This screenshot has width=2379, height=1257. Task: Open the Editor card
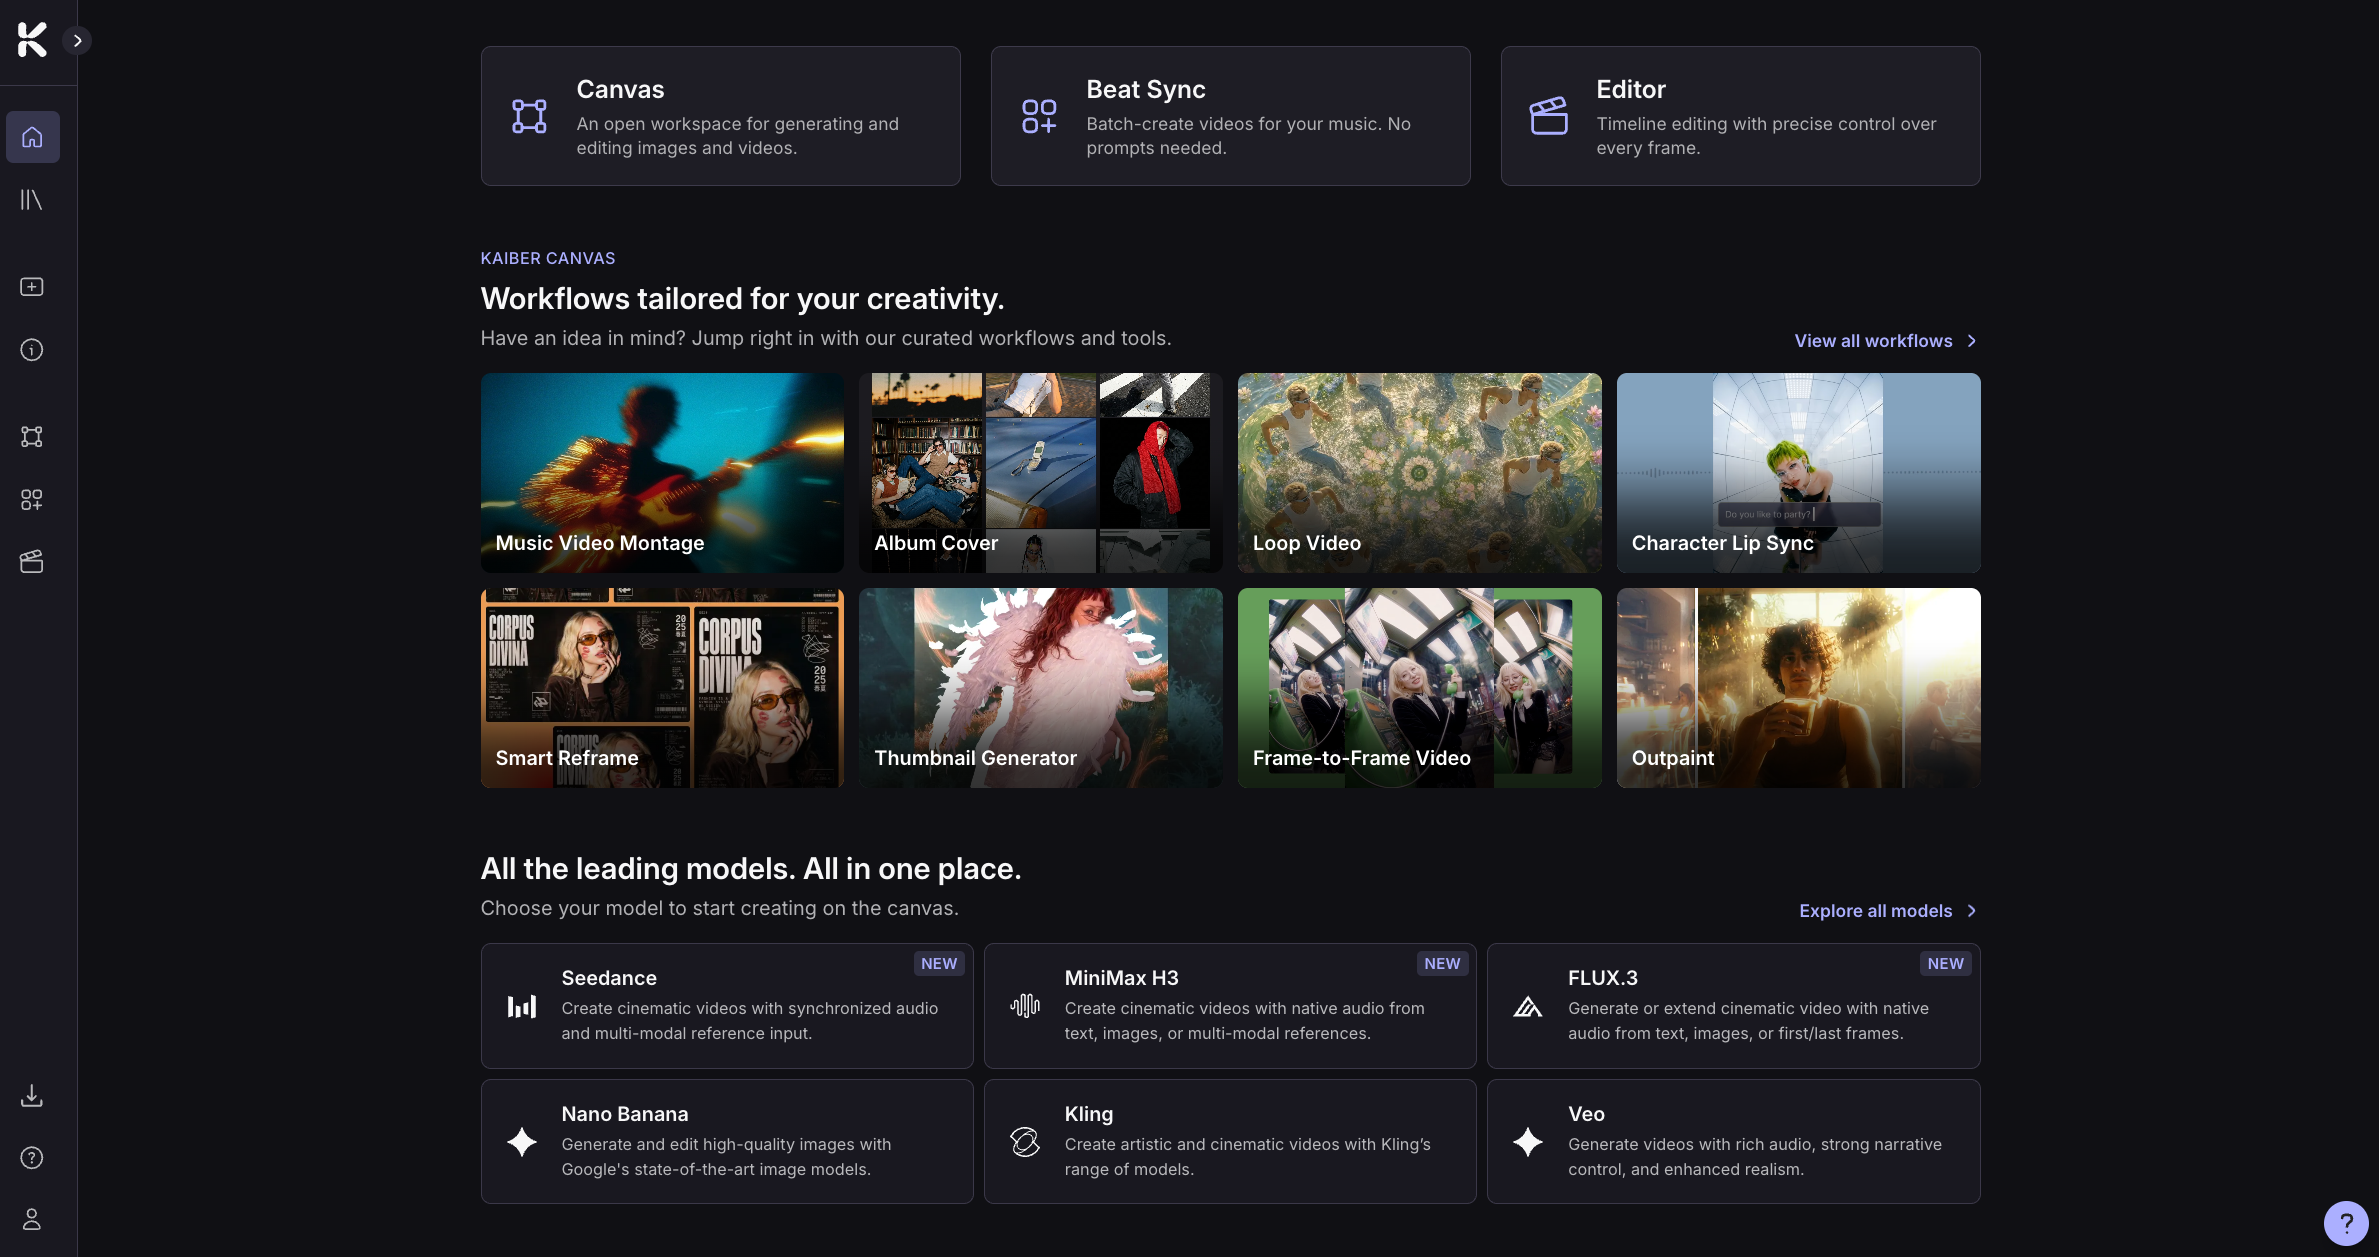coord(1740,116)
